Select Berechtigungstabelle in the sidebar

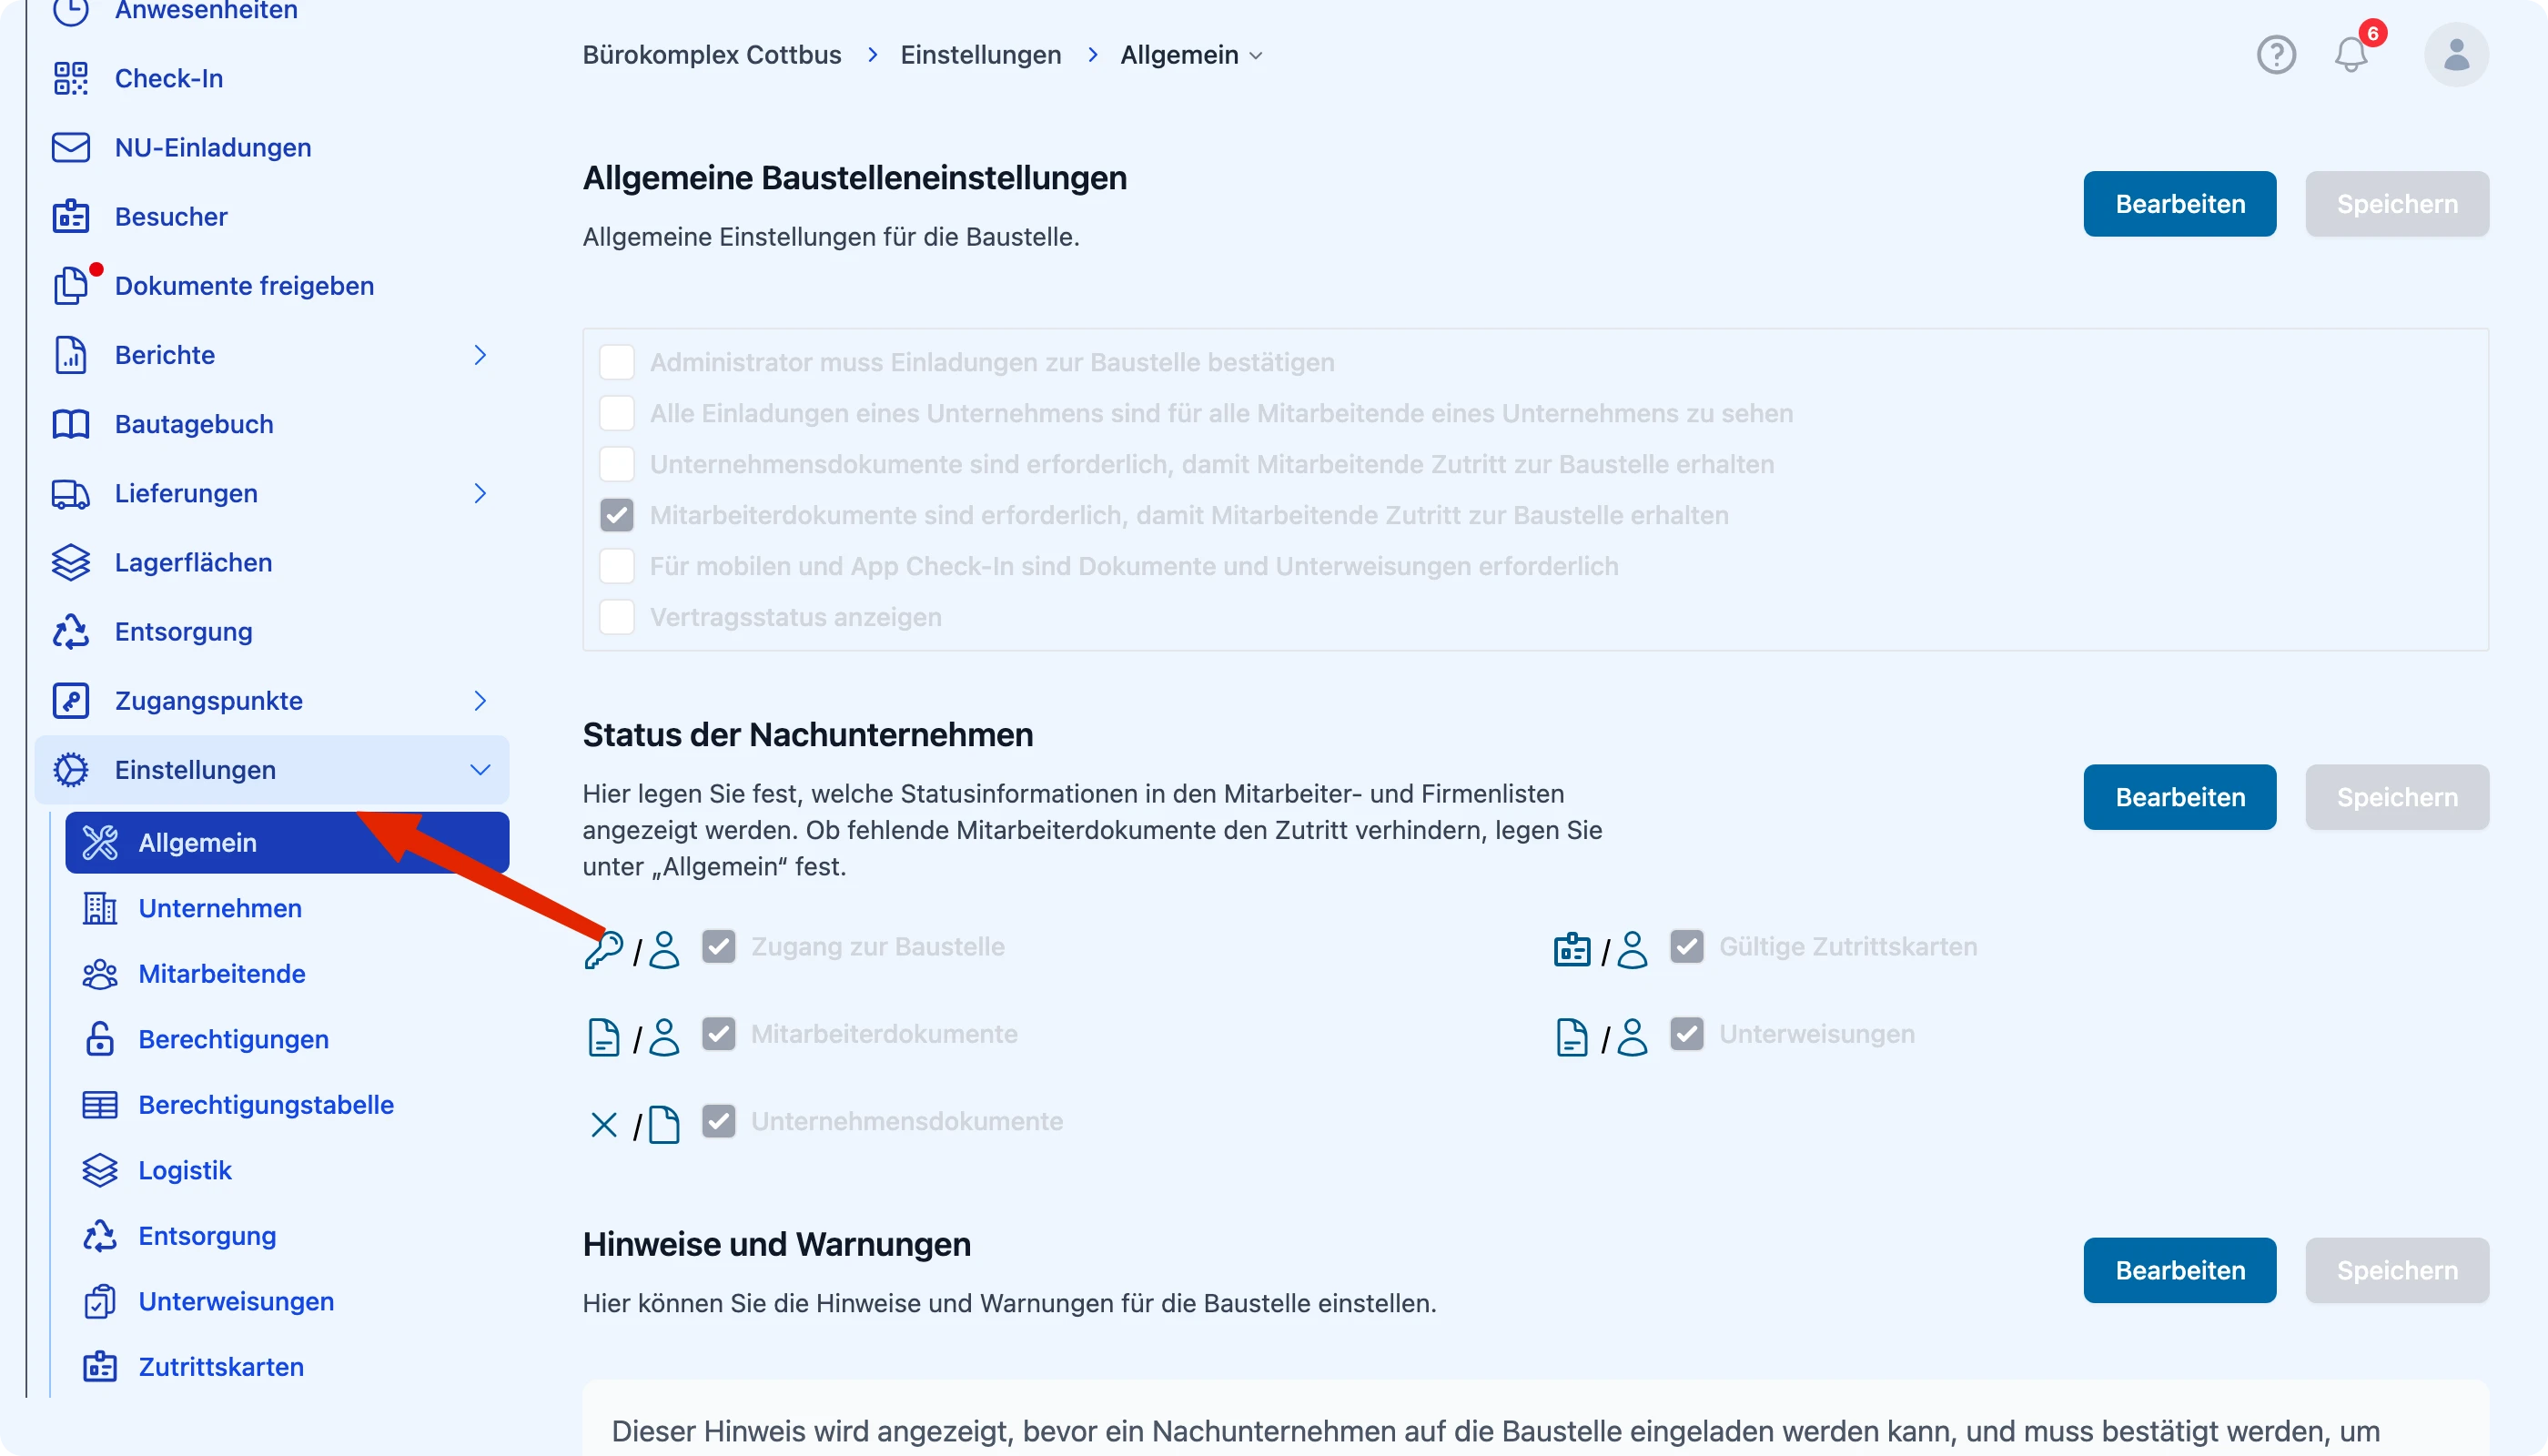coord(266,1105)
